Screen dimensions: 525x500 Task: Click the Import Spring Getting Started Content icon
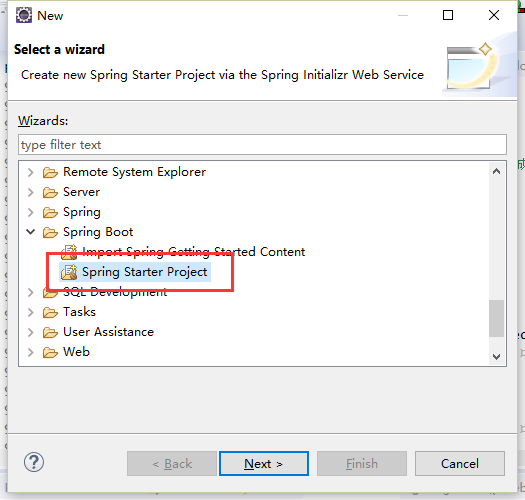click(69, 252)
